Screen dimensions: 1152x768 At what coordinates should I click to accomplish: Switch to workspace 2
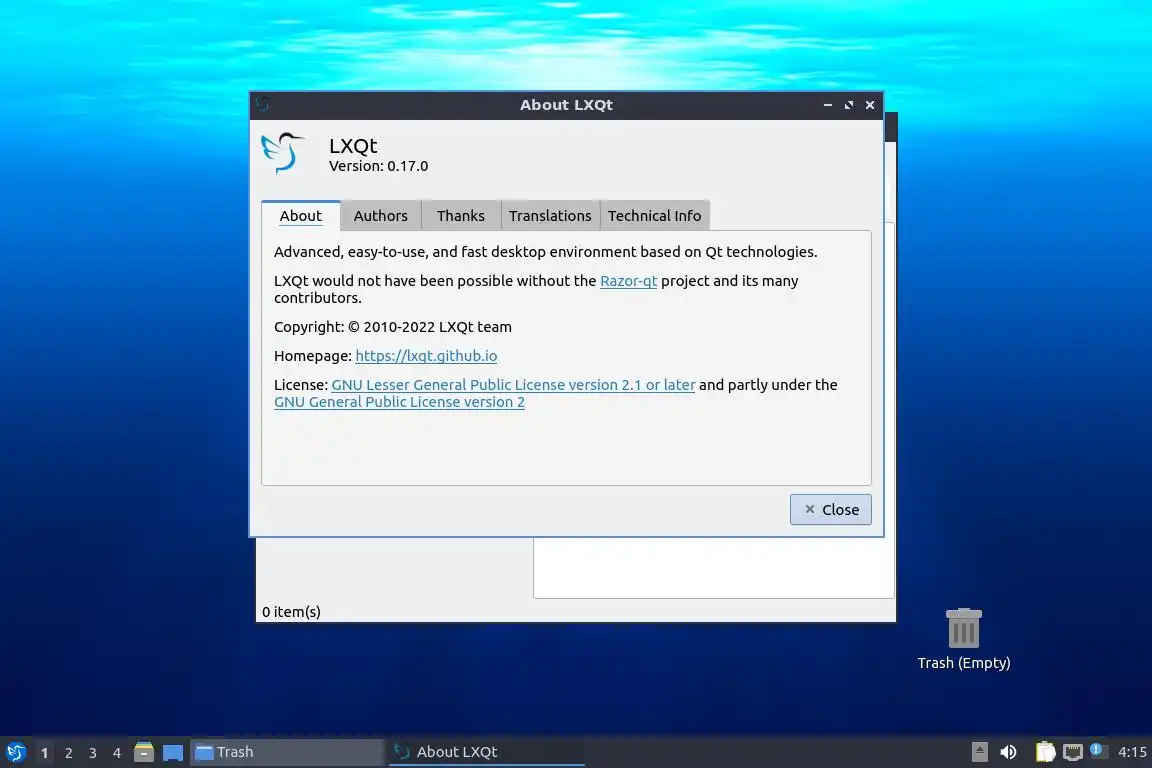coord(68,753)
